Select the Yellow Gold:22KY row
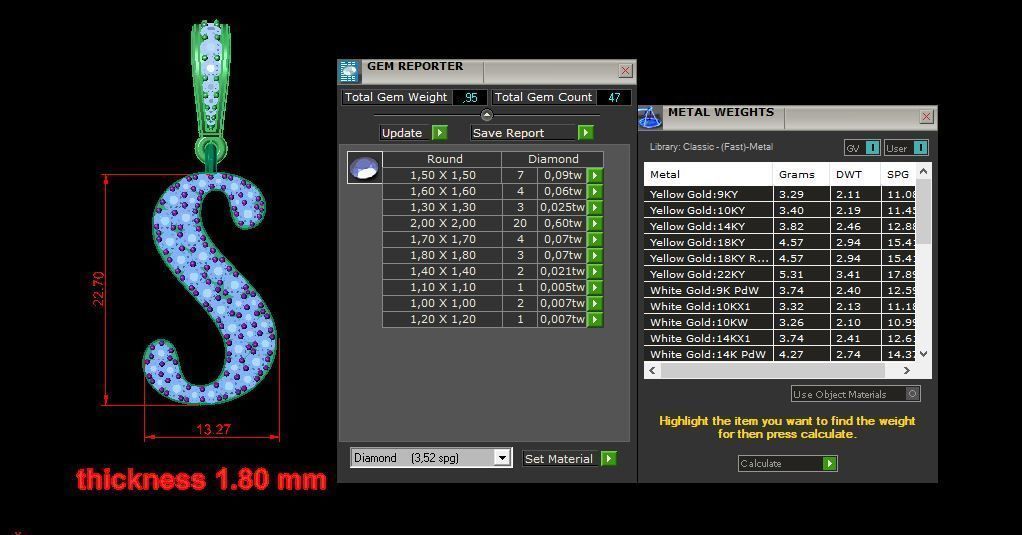The height and width of the screenshot is (535, 1022). point(780,274)
